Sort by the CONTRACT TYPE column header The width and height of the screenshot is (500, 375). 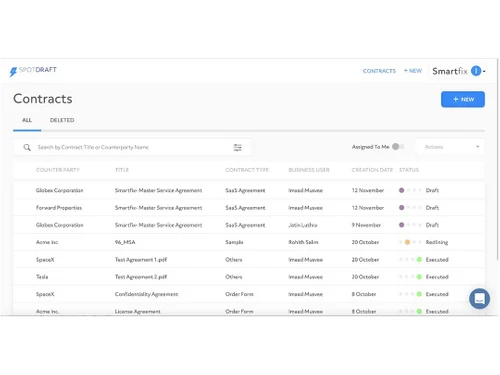[247, 170]
